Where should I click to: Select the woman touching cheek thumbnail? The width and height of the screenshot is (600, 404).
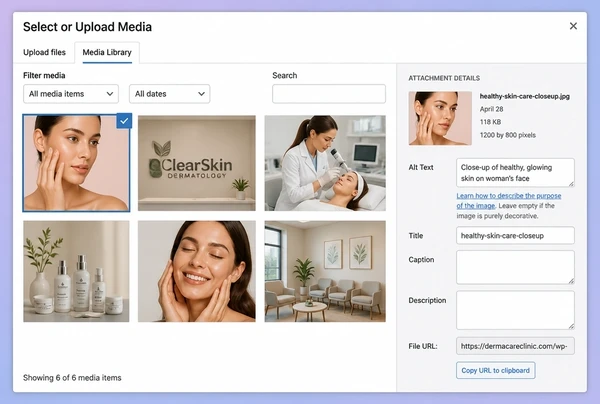[x=76, y=163]
